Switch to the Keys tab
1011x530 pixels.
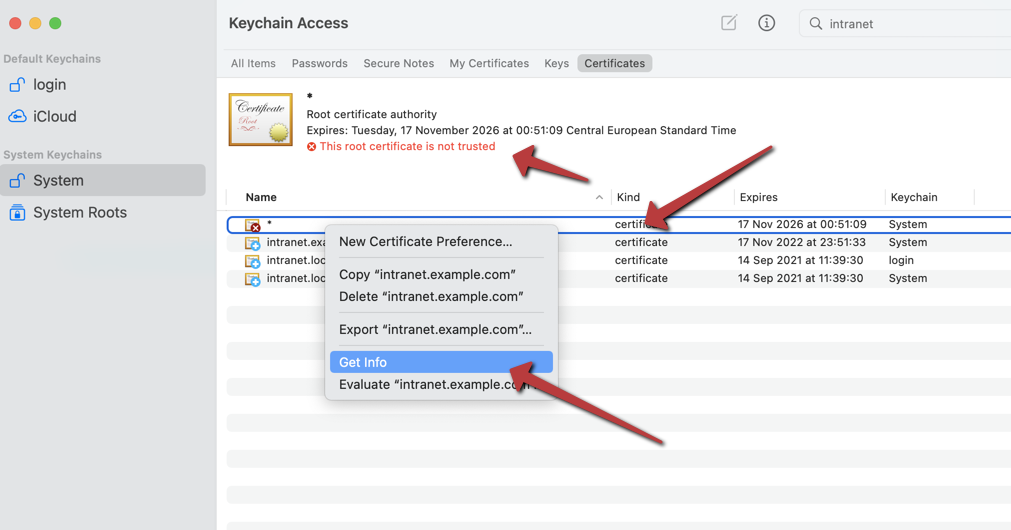[x=556, y=63]
